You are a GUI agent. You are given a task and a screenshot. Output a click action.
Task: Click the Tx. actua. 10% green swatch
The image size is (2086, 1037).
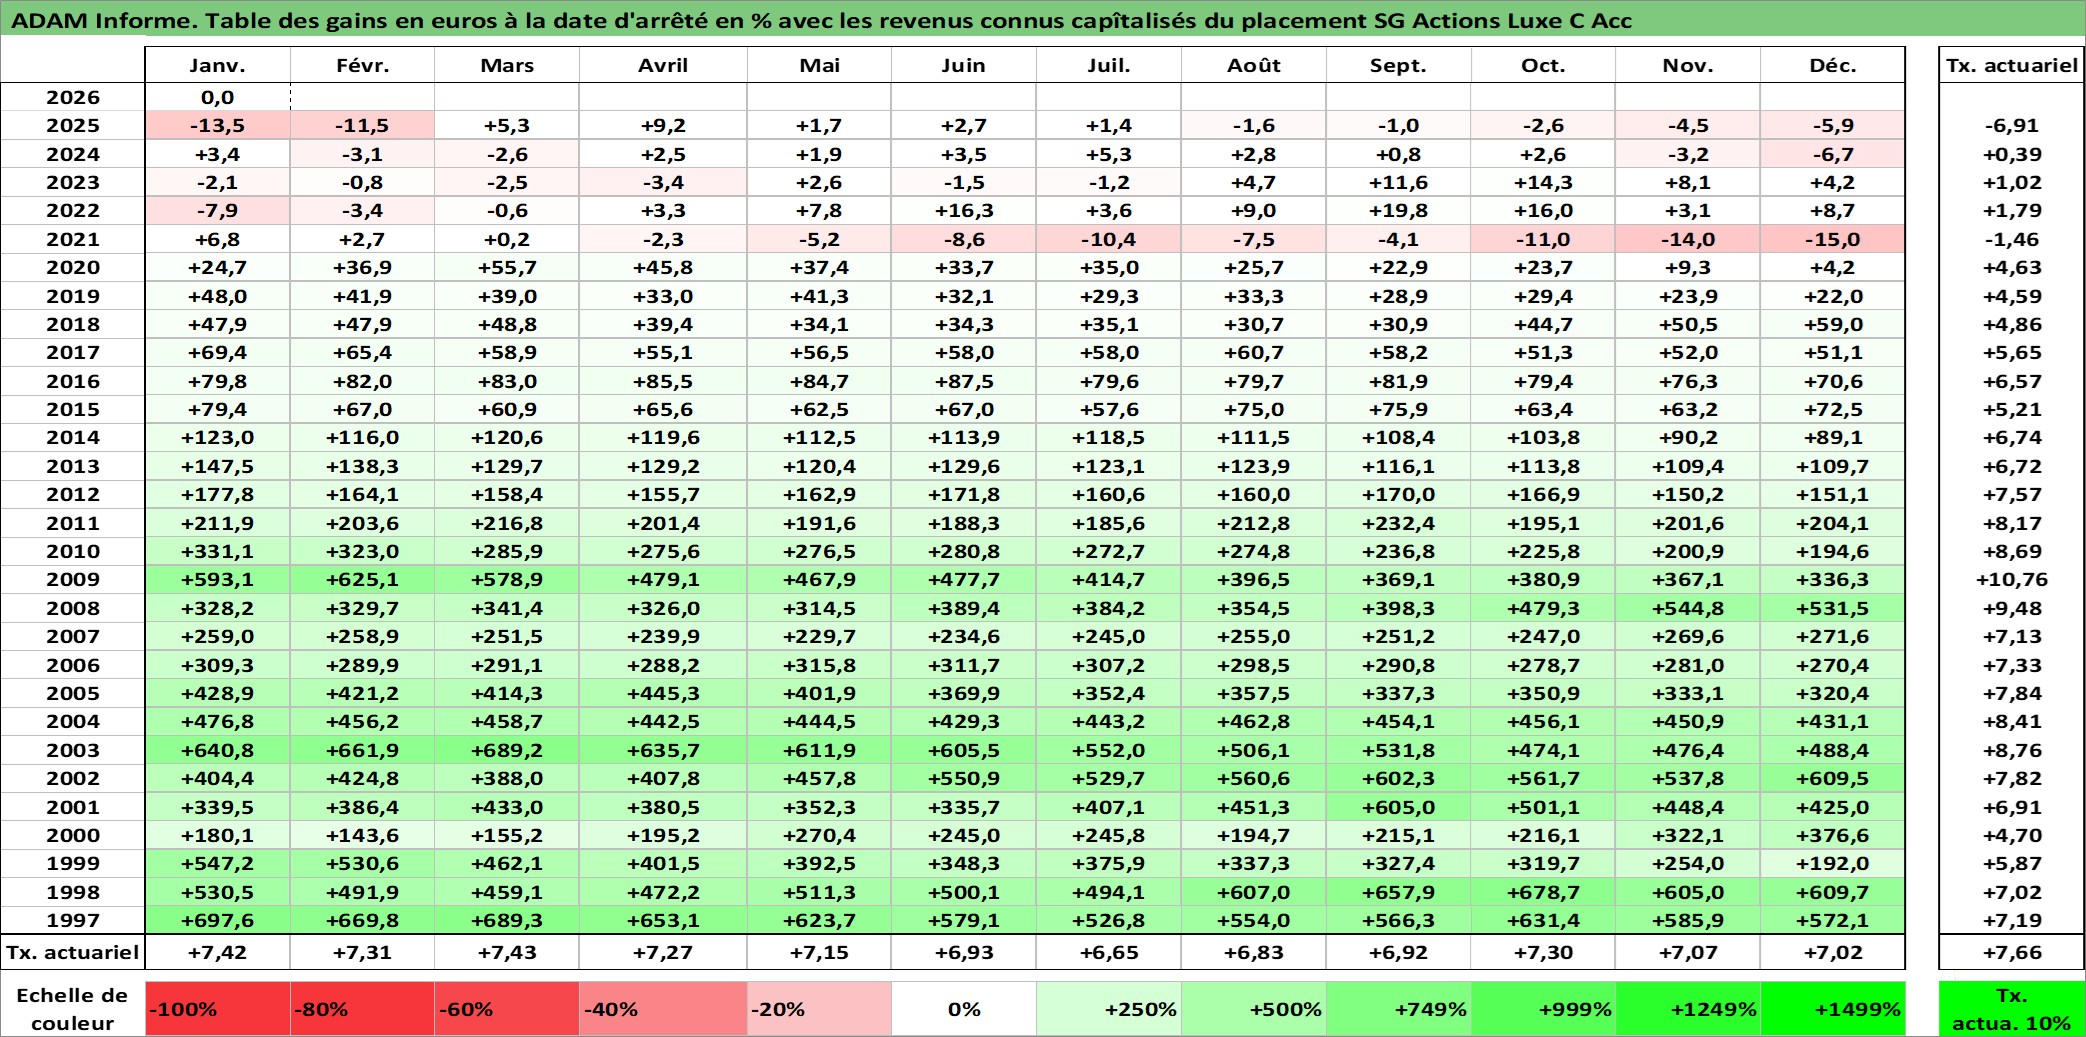[2012, 1009]
